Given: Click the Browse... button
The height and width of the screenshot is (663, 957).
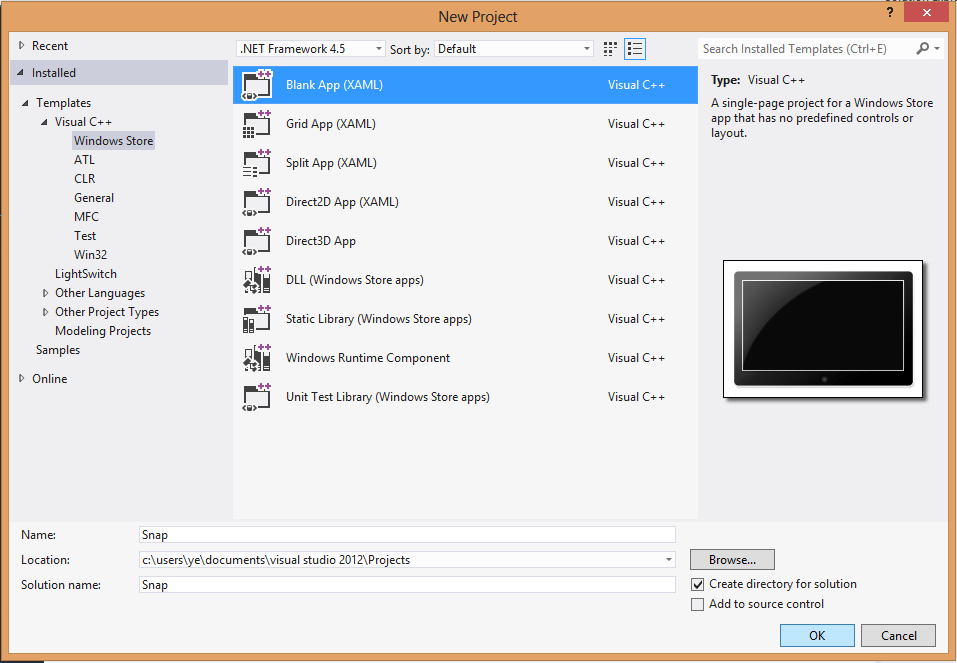Looking at the screenshot, I should coord(732,560).
